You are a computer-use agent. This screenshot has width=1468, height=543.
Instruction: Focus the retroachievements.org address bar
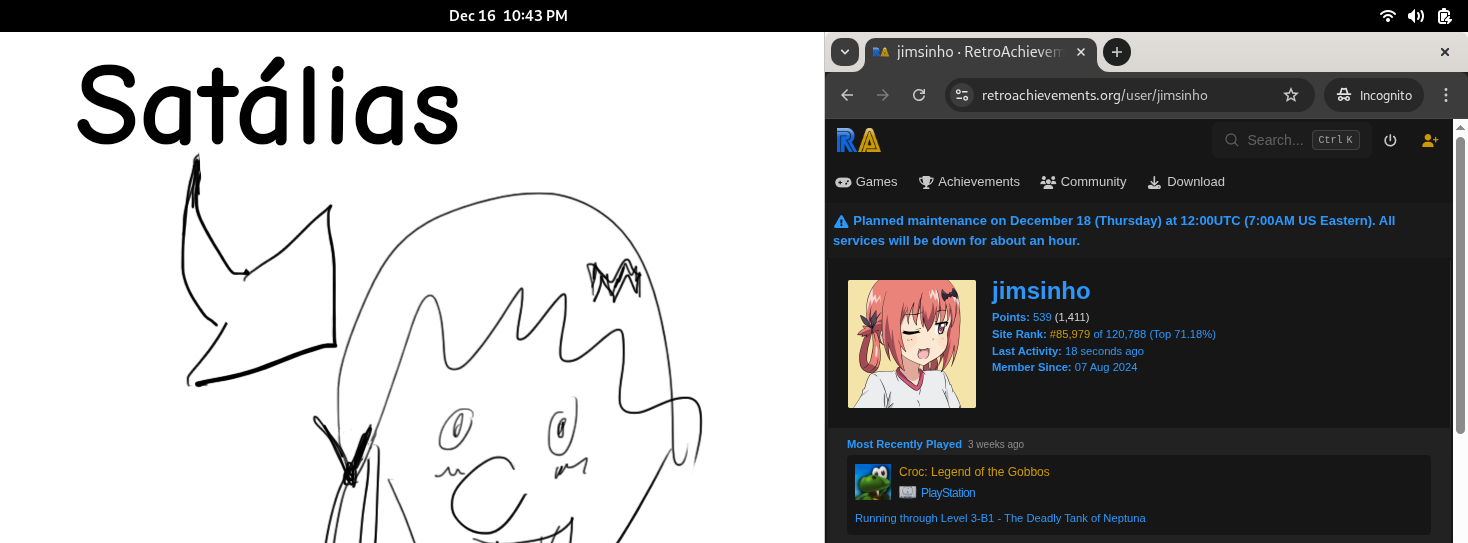[x=1129, y=95]
